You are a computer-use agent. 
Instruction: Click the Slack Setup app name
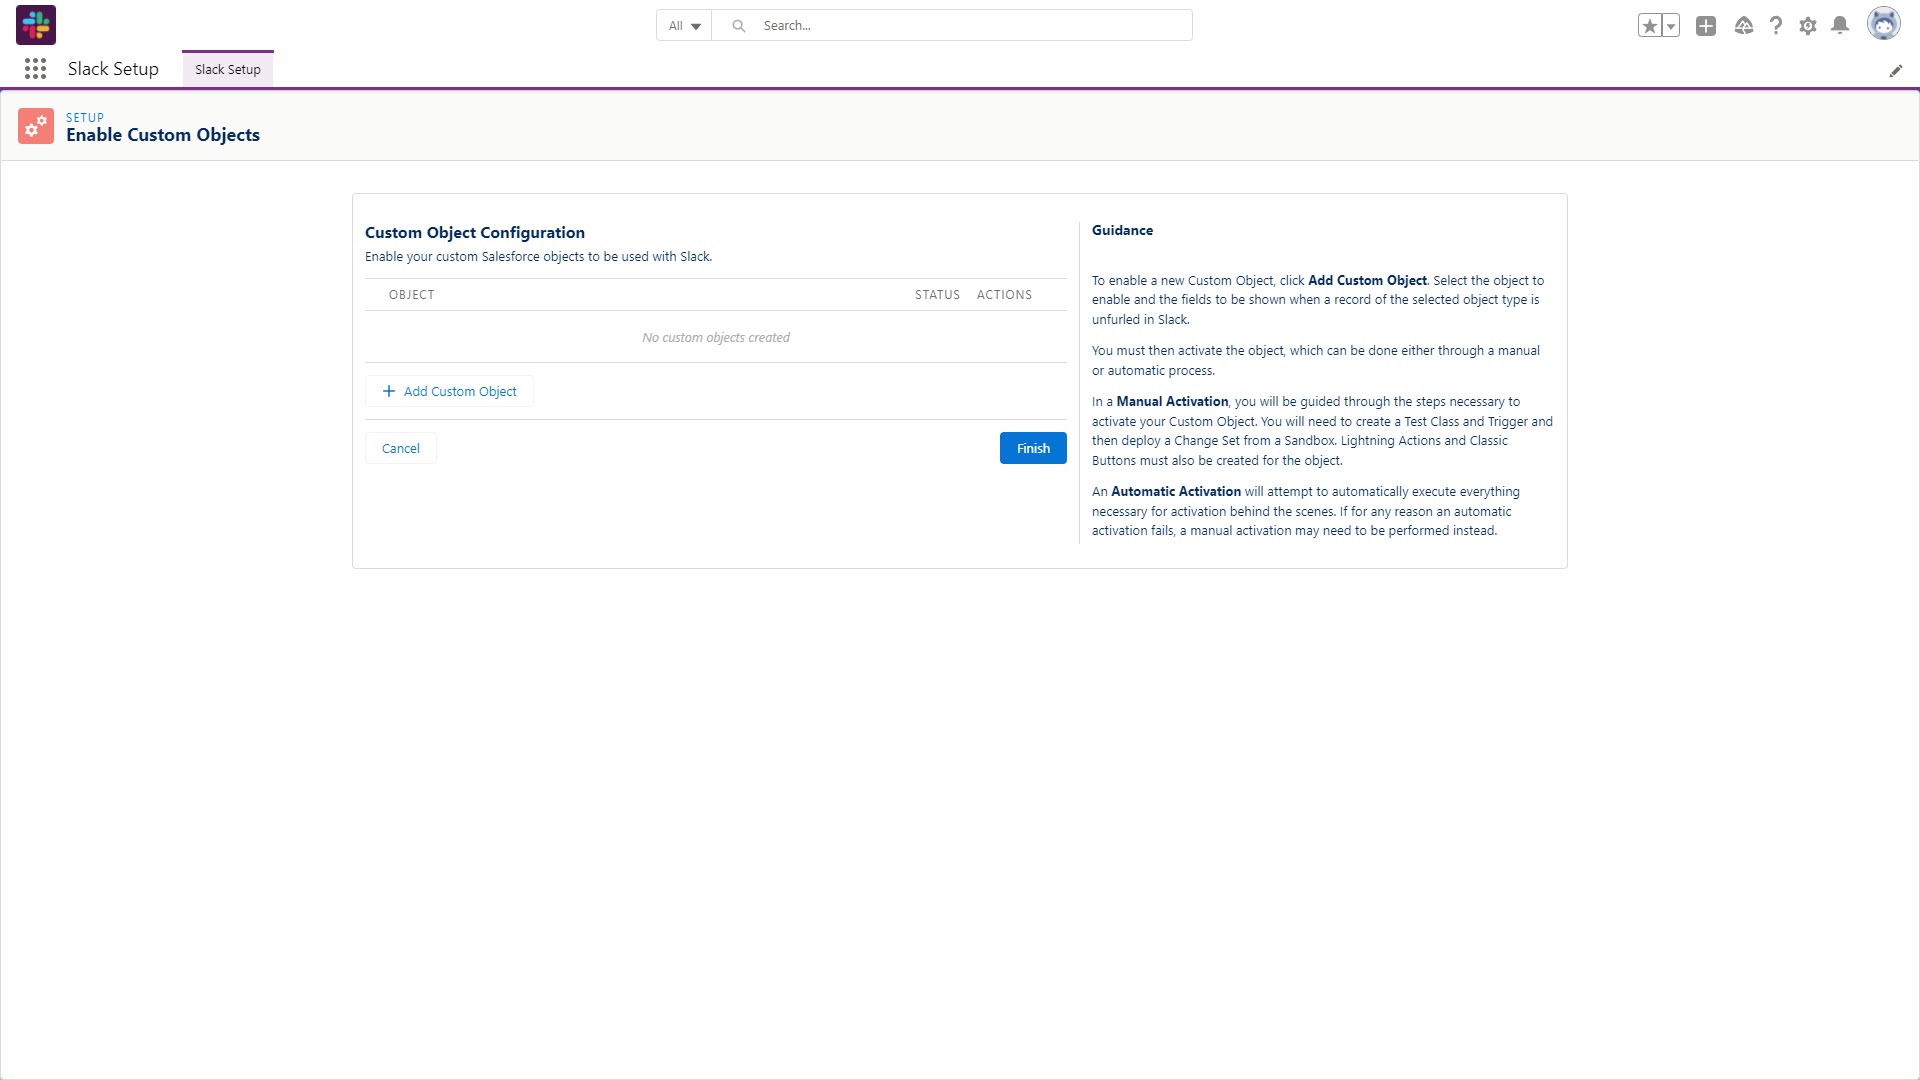click(113, 69)
